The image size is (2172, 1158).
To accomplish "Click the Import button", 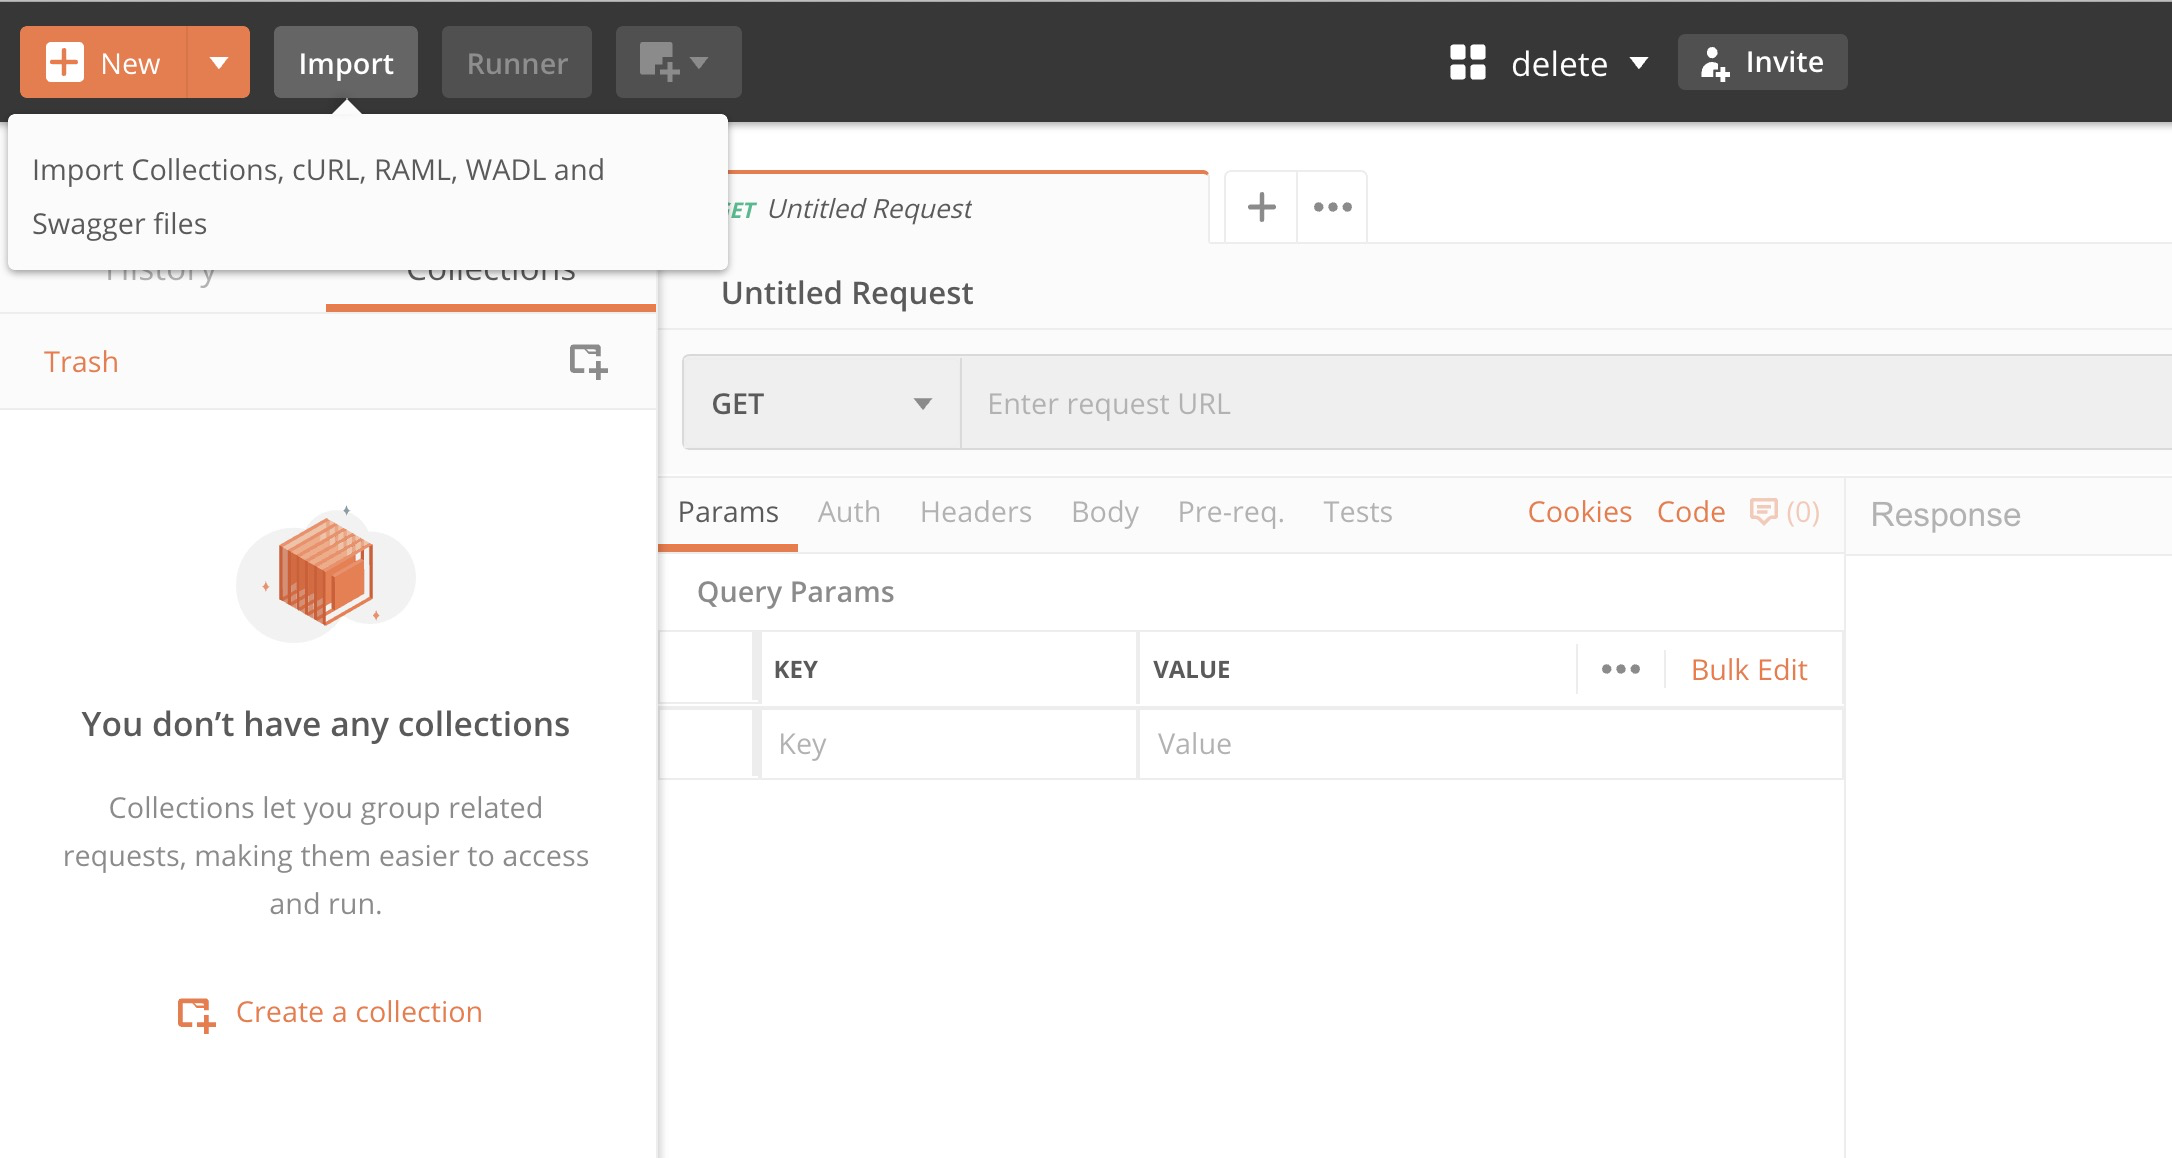I will pyautogui.click(x=345, y=63).
